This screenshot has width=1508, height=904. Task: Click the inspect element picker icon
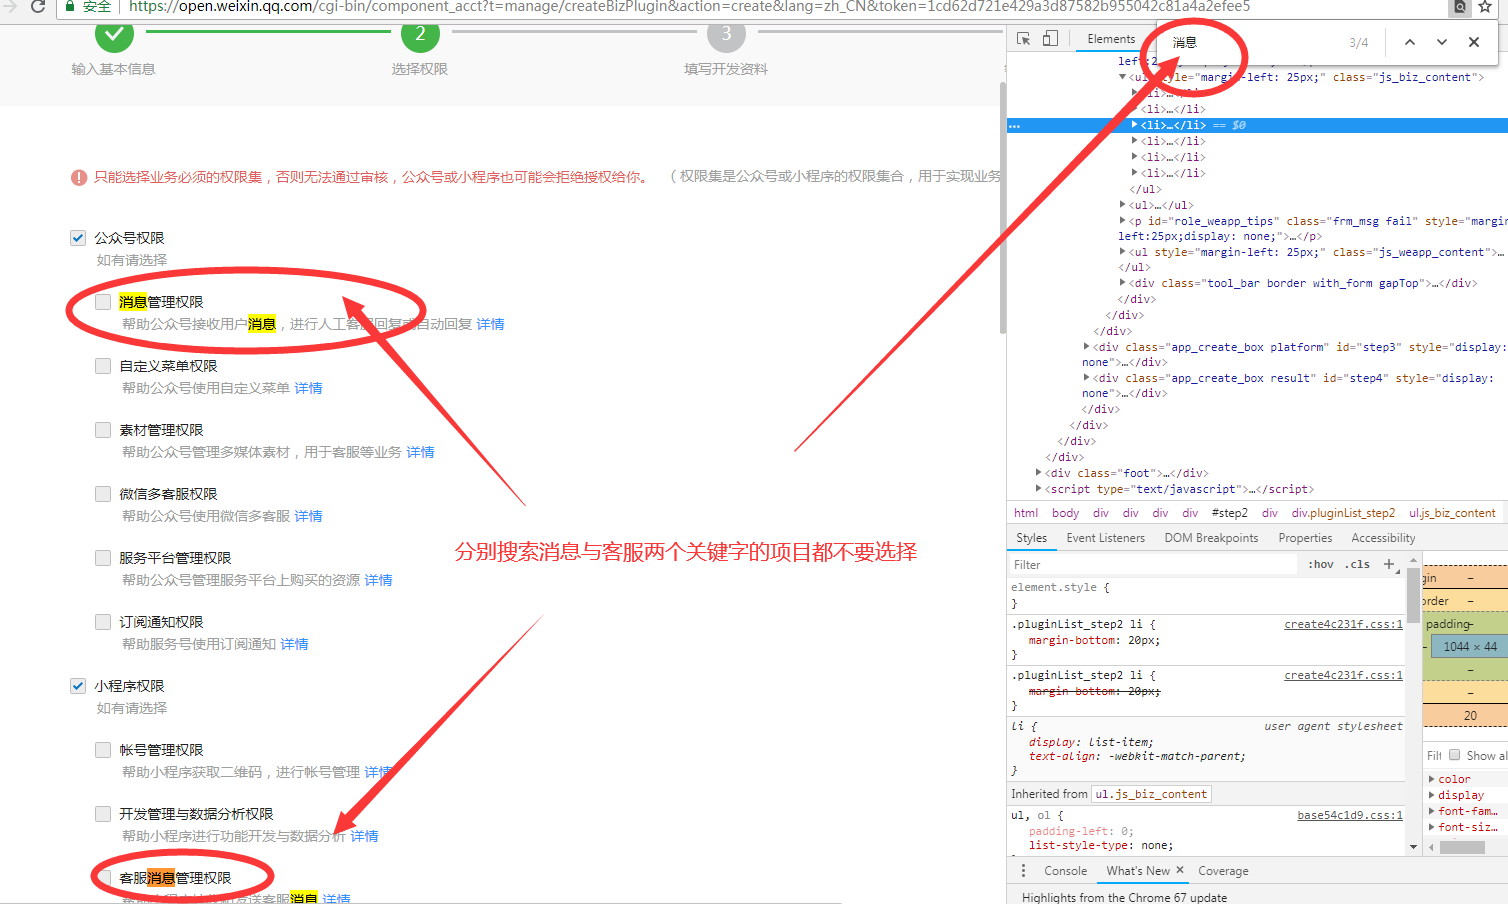point(1023,39)
